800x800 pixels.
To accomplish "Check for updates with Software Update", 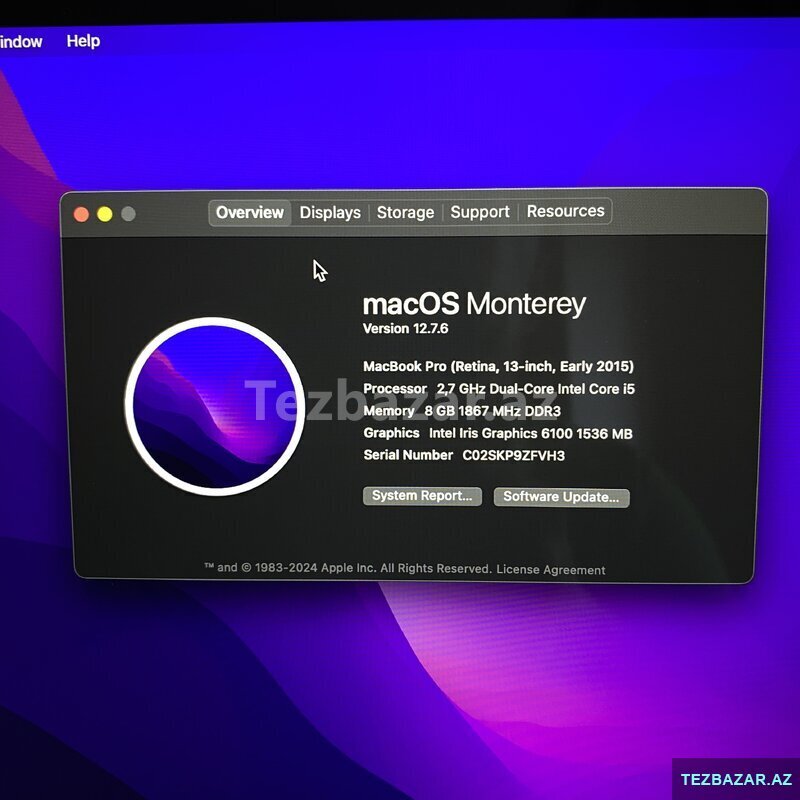I will (561, 497).
